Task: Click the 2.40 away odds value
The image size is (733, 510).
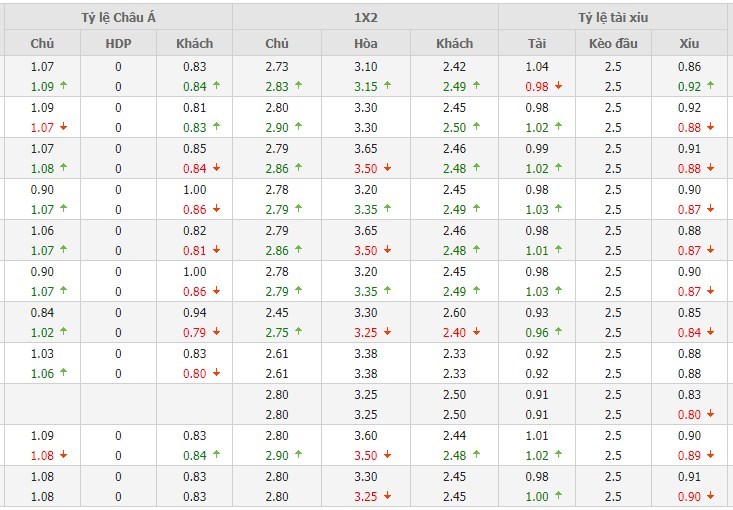Action: pyautogui.click(x=454, y=333)
